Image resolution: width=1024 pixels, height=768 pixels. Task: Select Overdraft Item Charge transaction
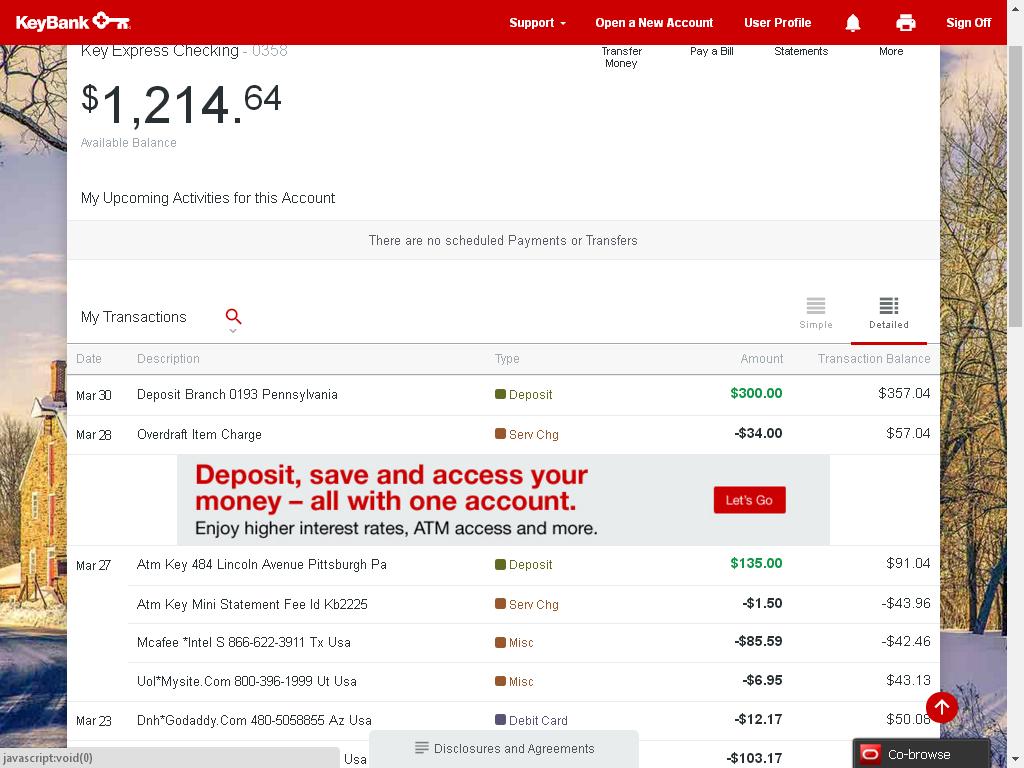pyautogui.click(x=504, y=434)
